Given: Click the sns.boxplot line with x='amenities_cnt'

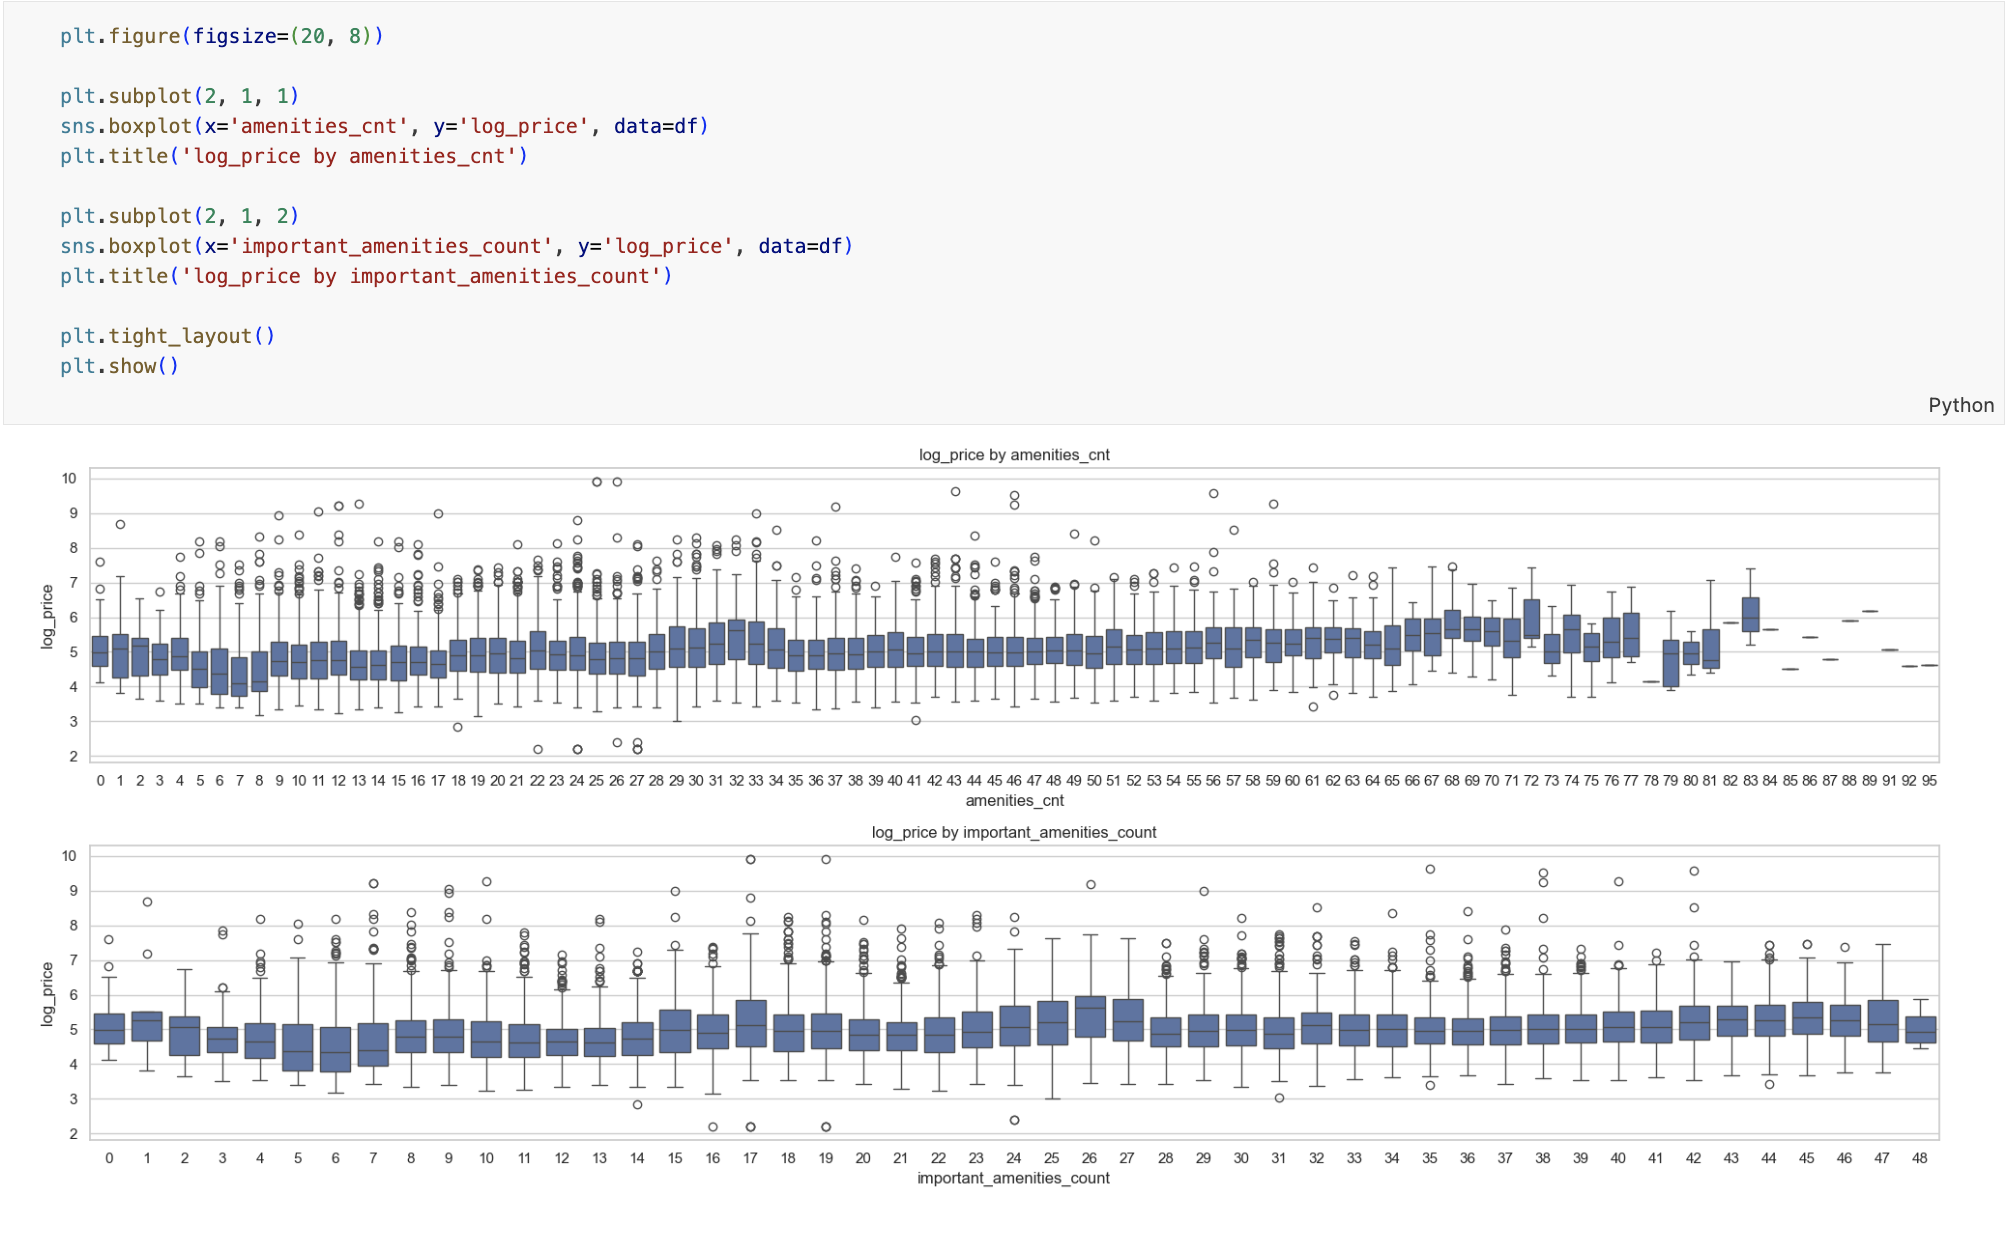Looking at the screenshot, I should (x=384, y=126).
